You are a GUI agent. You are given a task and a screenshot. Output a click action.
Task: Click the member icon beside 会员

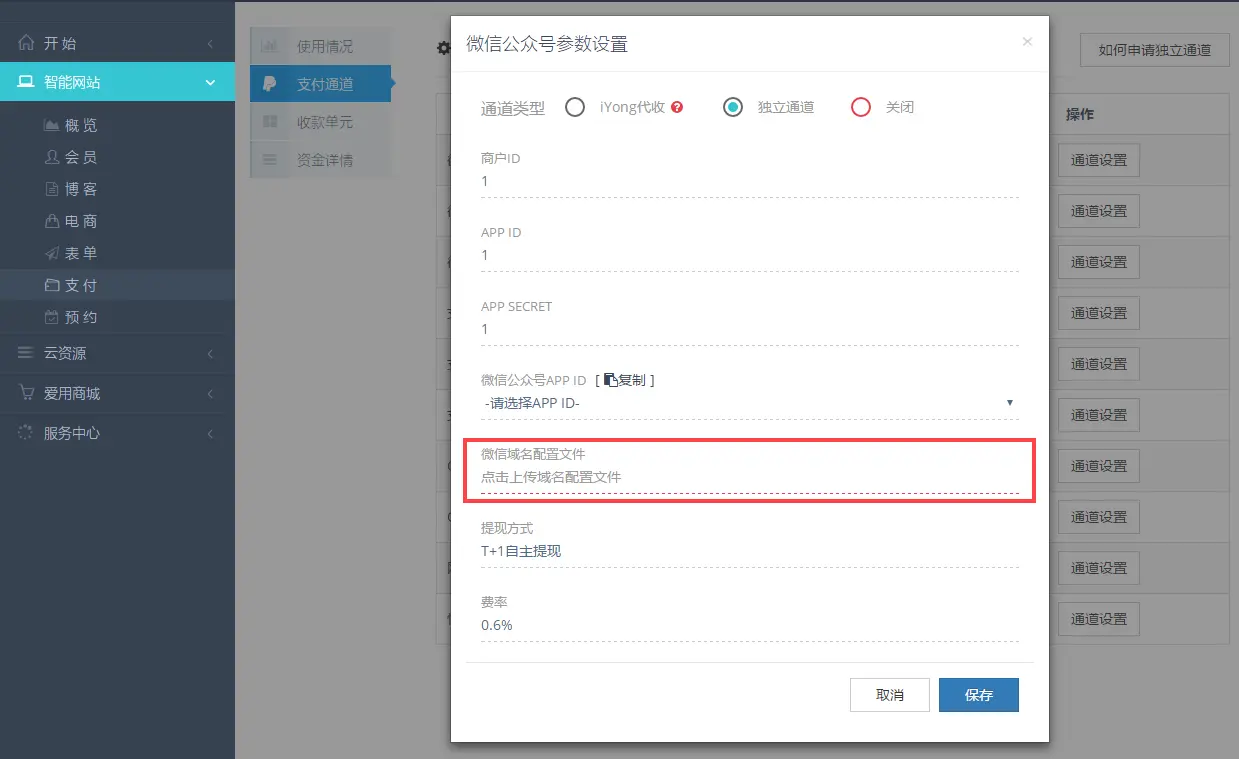[53, 158]
